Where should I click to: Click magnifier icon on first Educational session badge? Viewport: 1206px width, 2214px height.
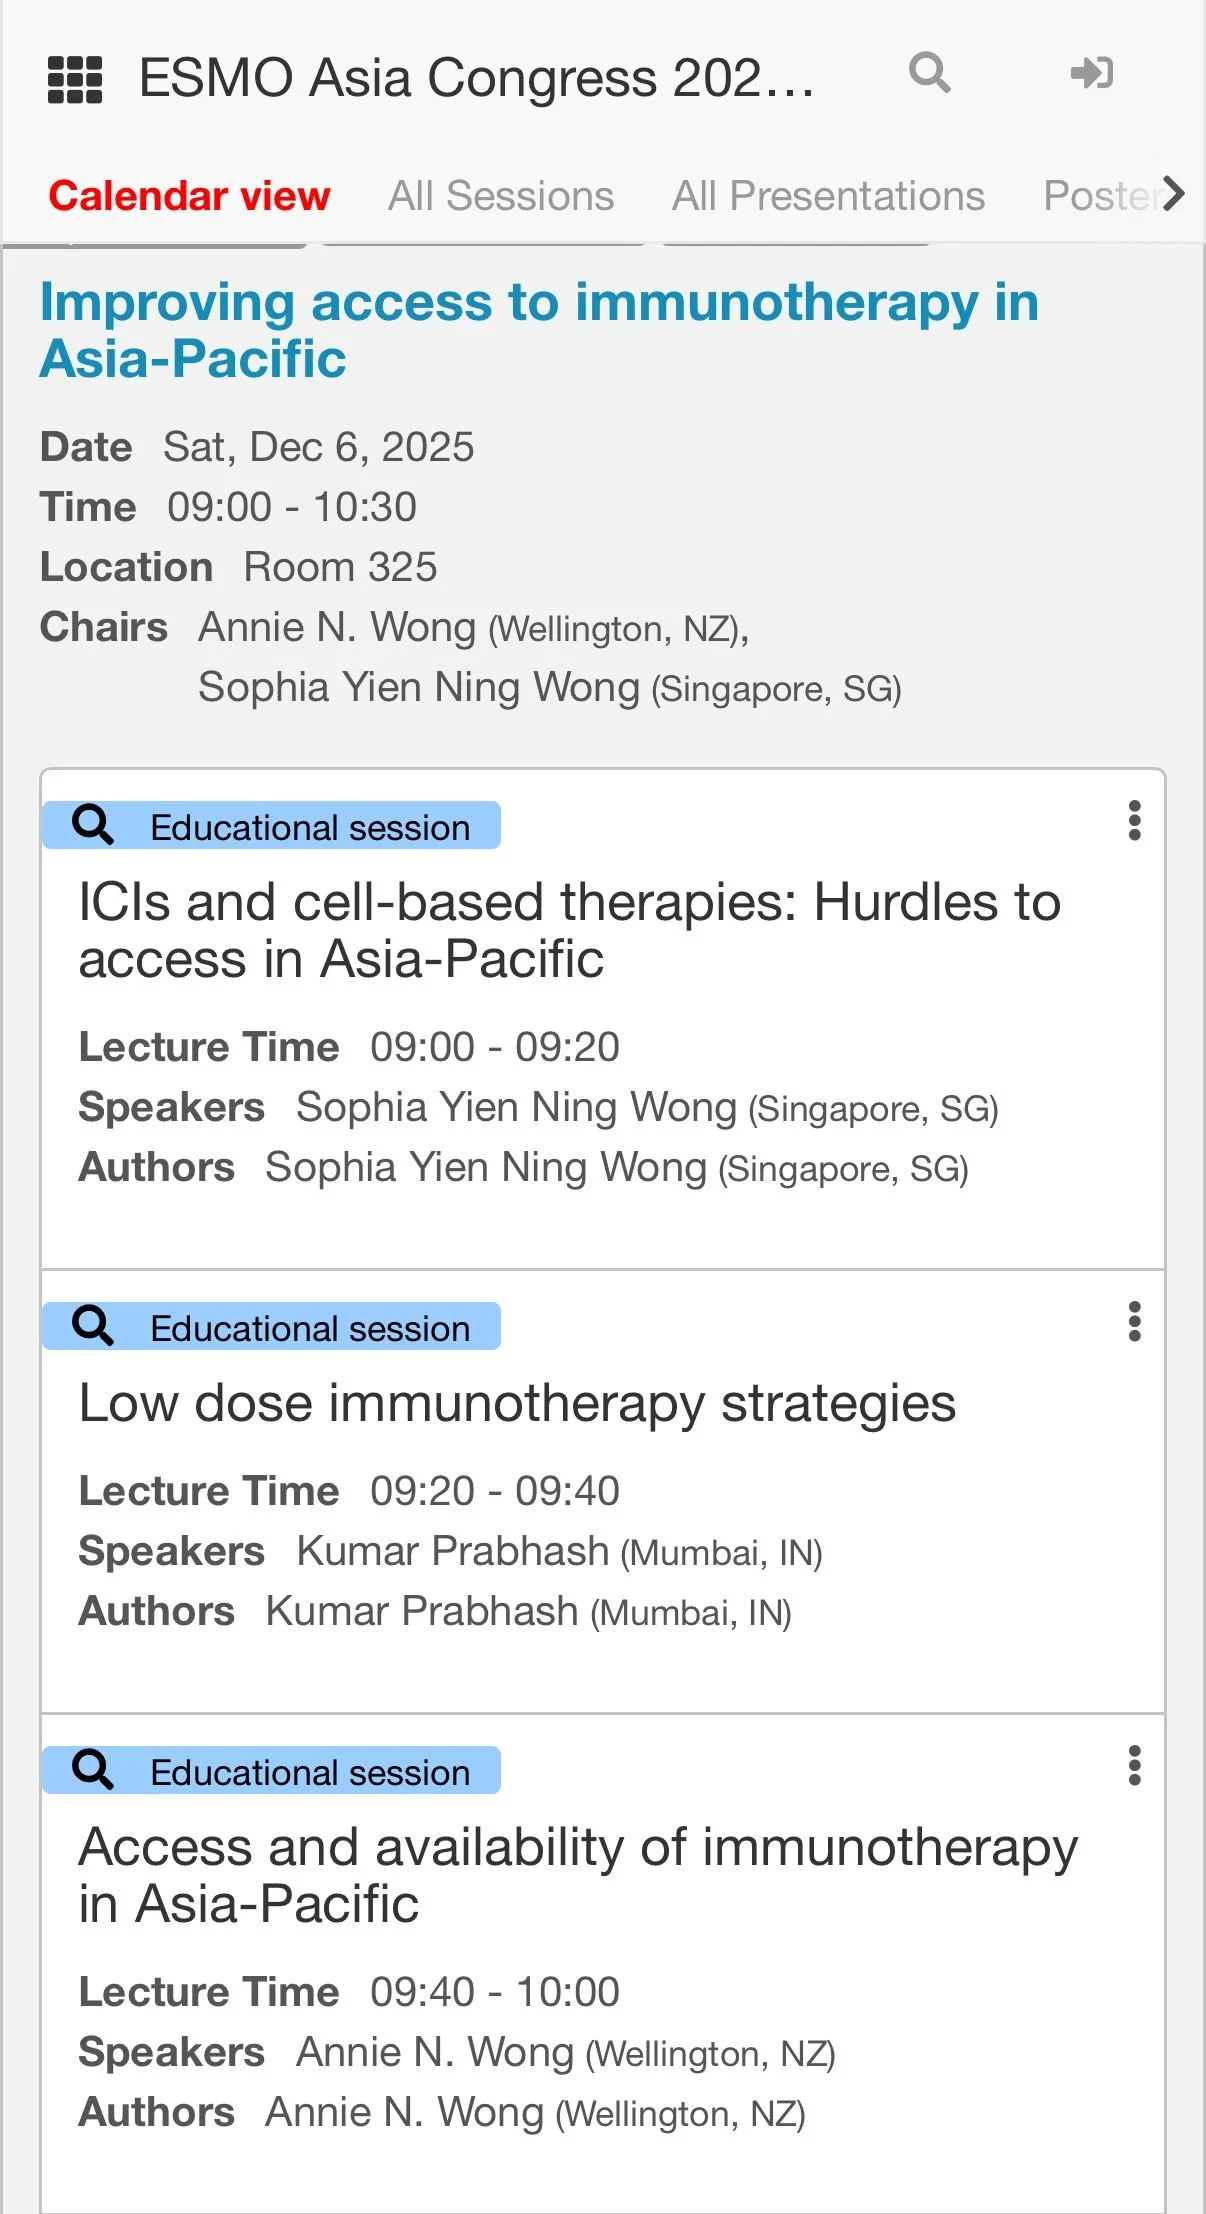pyautogui.click(x=93, y=825)
